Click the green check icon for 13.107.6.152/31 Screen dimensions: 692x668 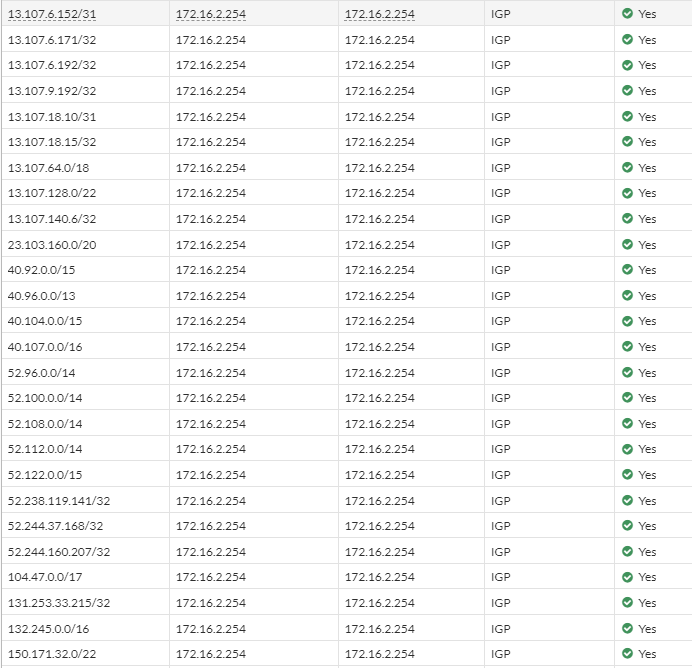tap(627, 14)
